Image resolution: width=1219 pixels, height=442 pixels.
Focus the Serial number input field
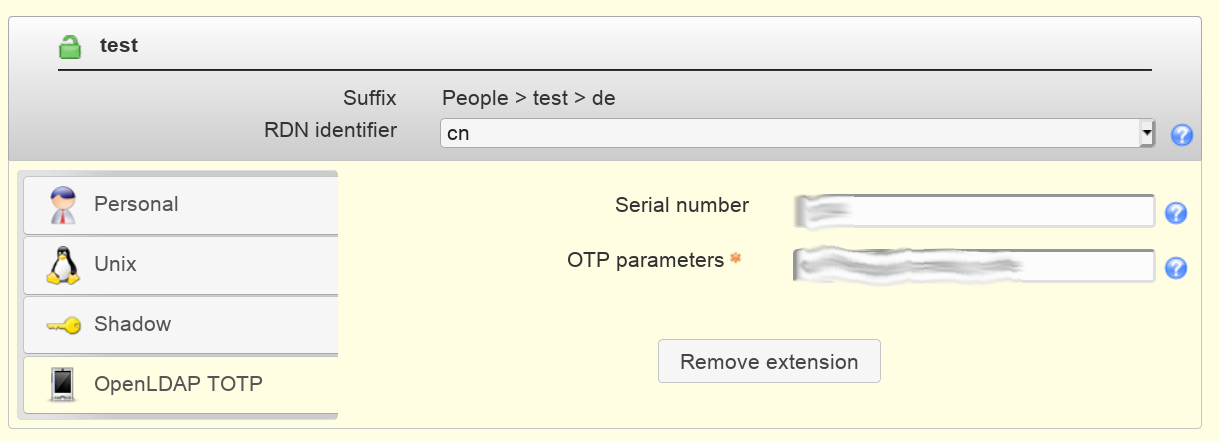pos(974,211)
